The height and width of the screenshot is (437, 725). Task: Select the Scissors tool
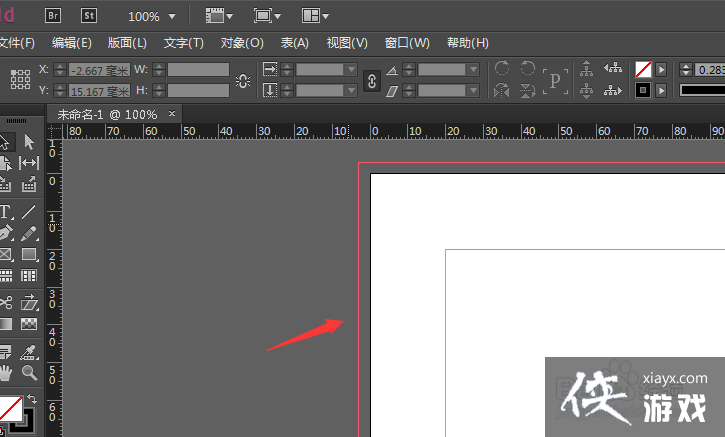click(x=5, y=303)
